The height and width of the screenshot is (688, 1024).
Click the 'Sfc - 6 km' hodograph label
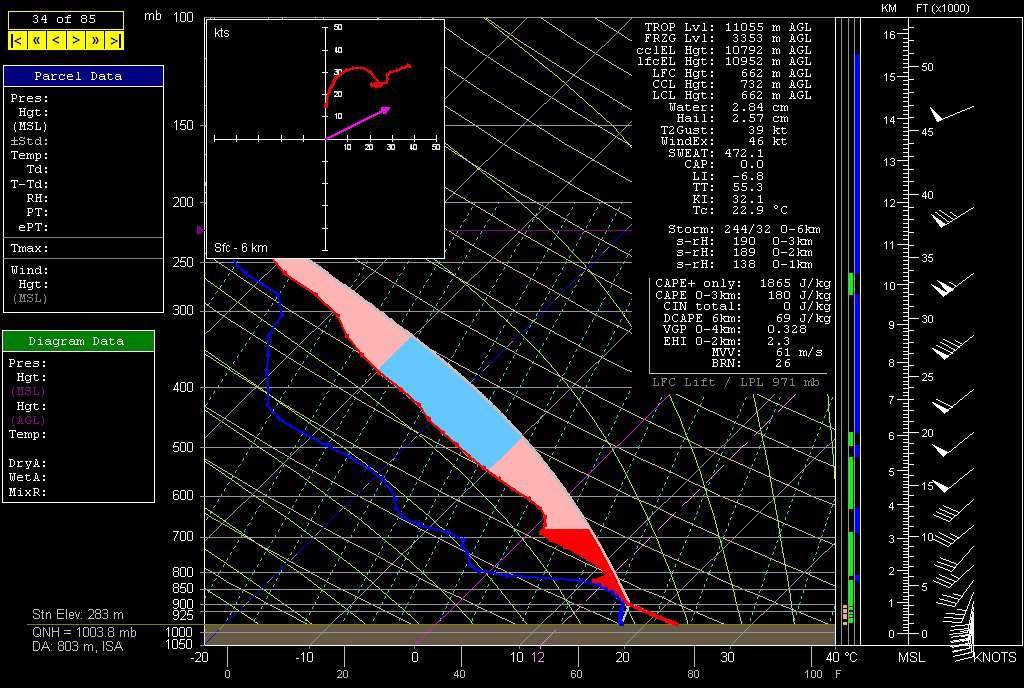(x=240, y=247)
